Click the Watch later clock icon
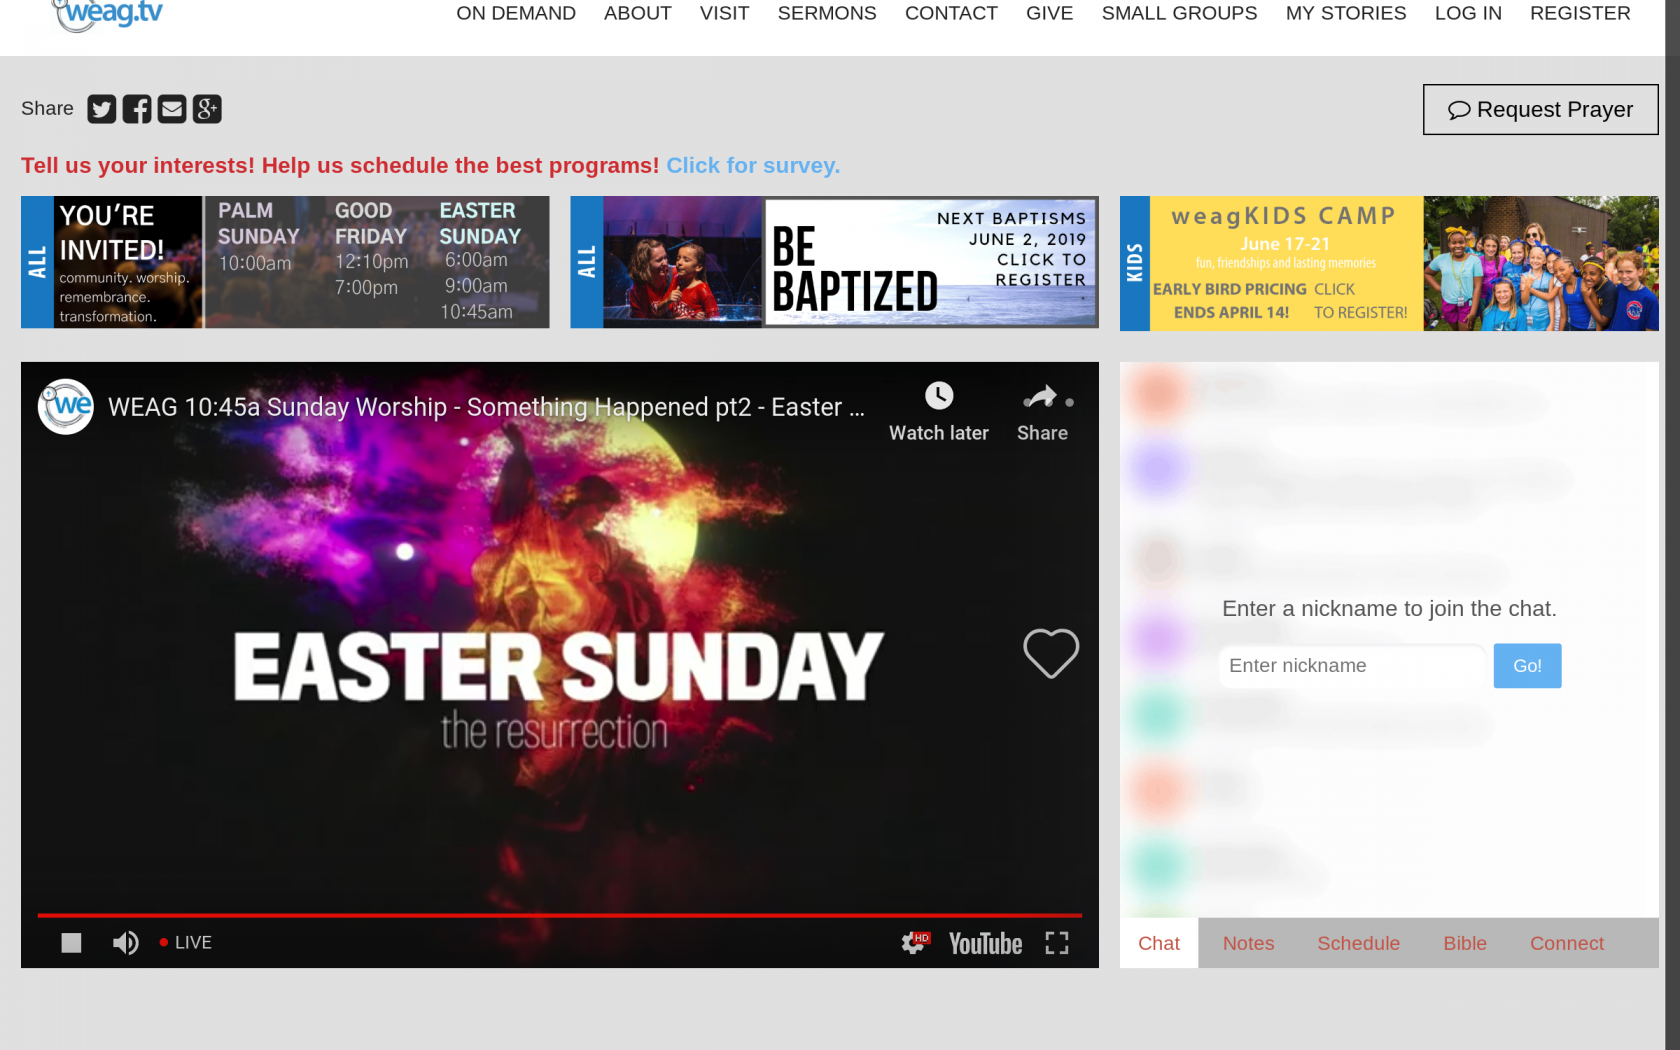1680x1050 pixels. [x=938, y=396]
